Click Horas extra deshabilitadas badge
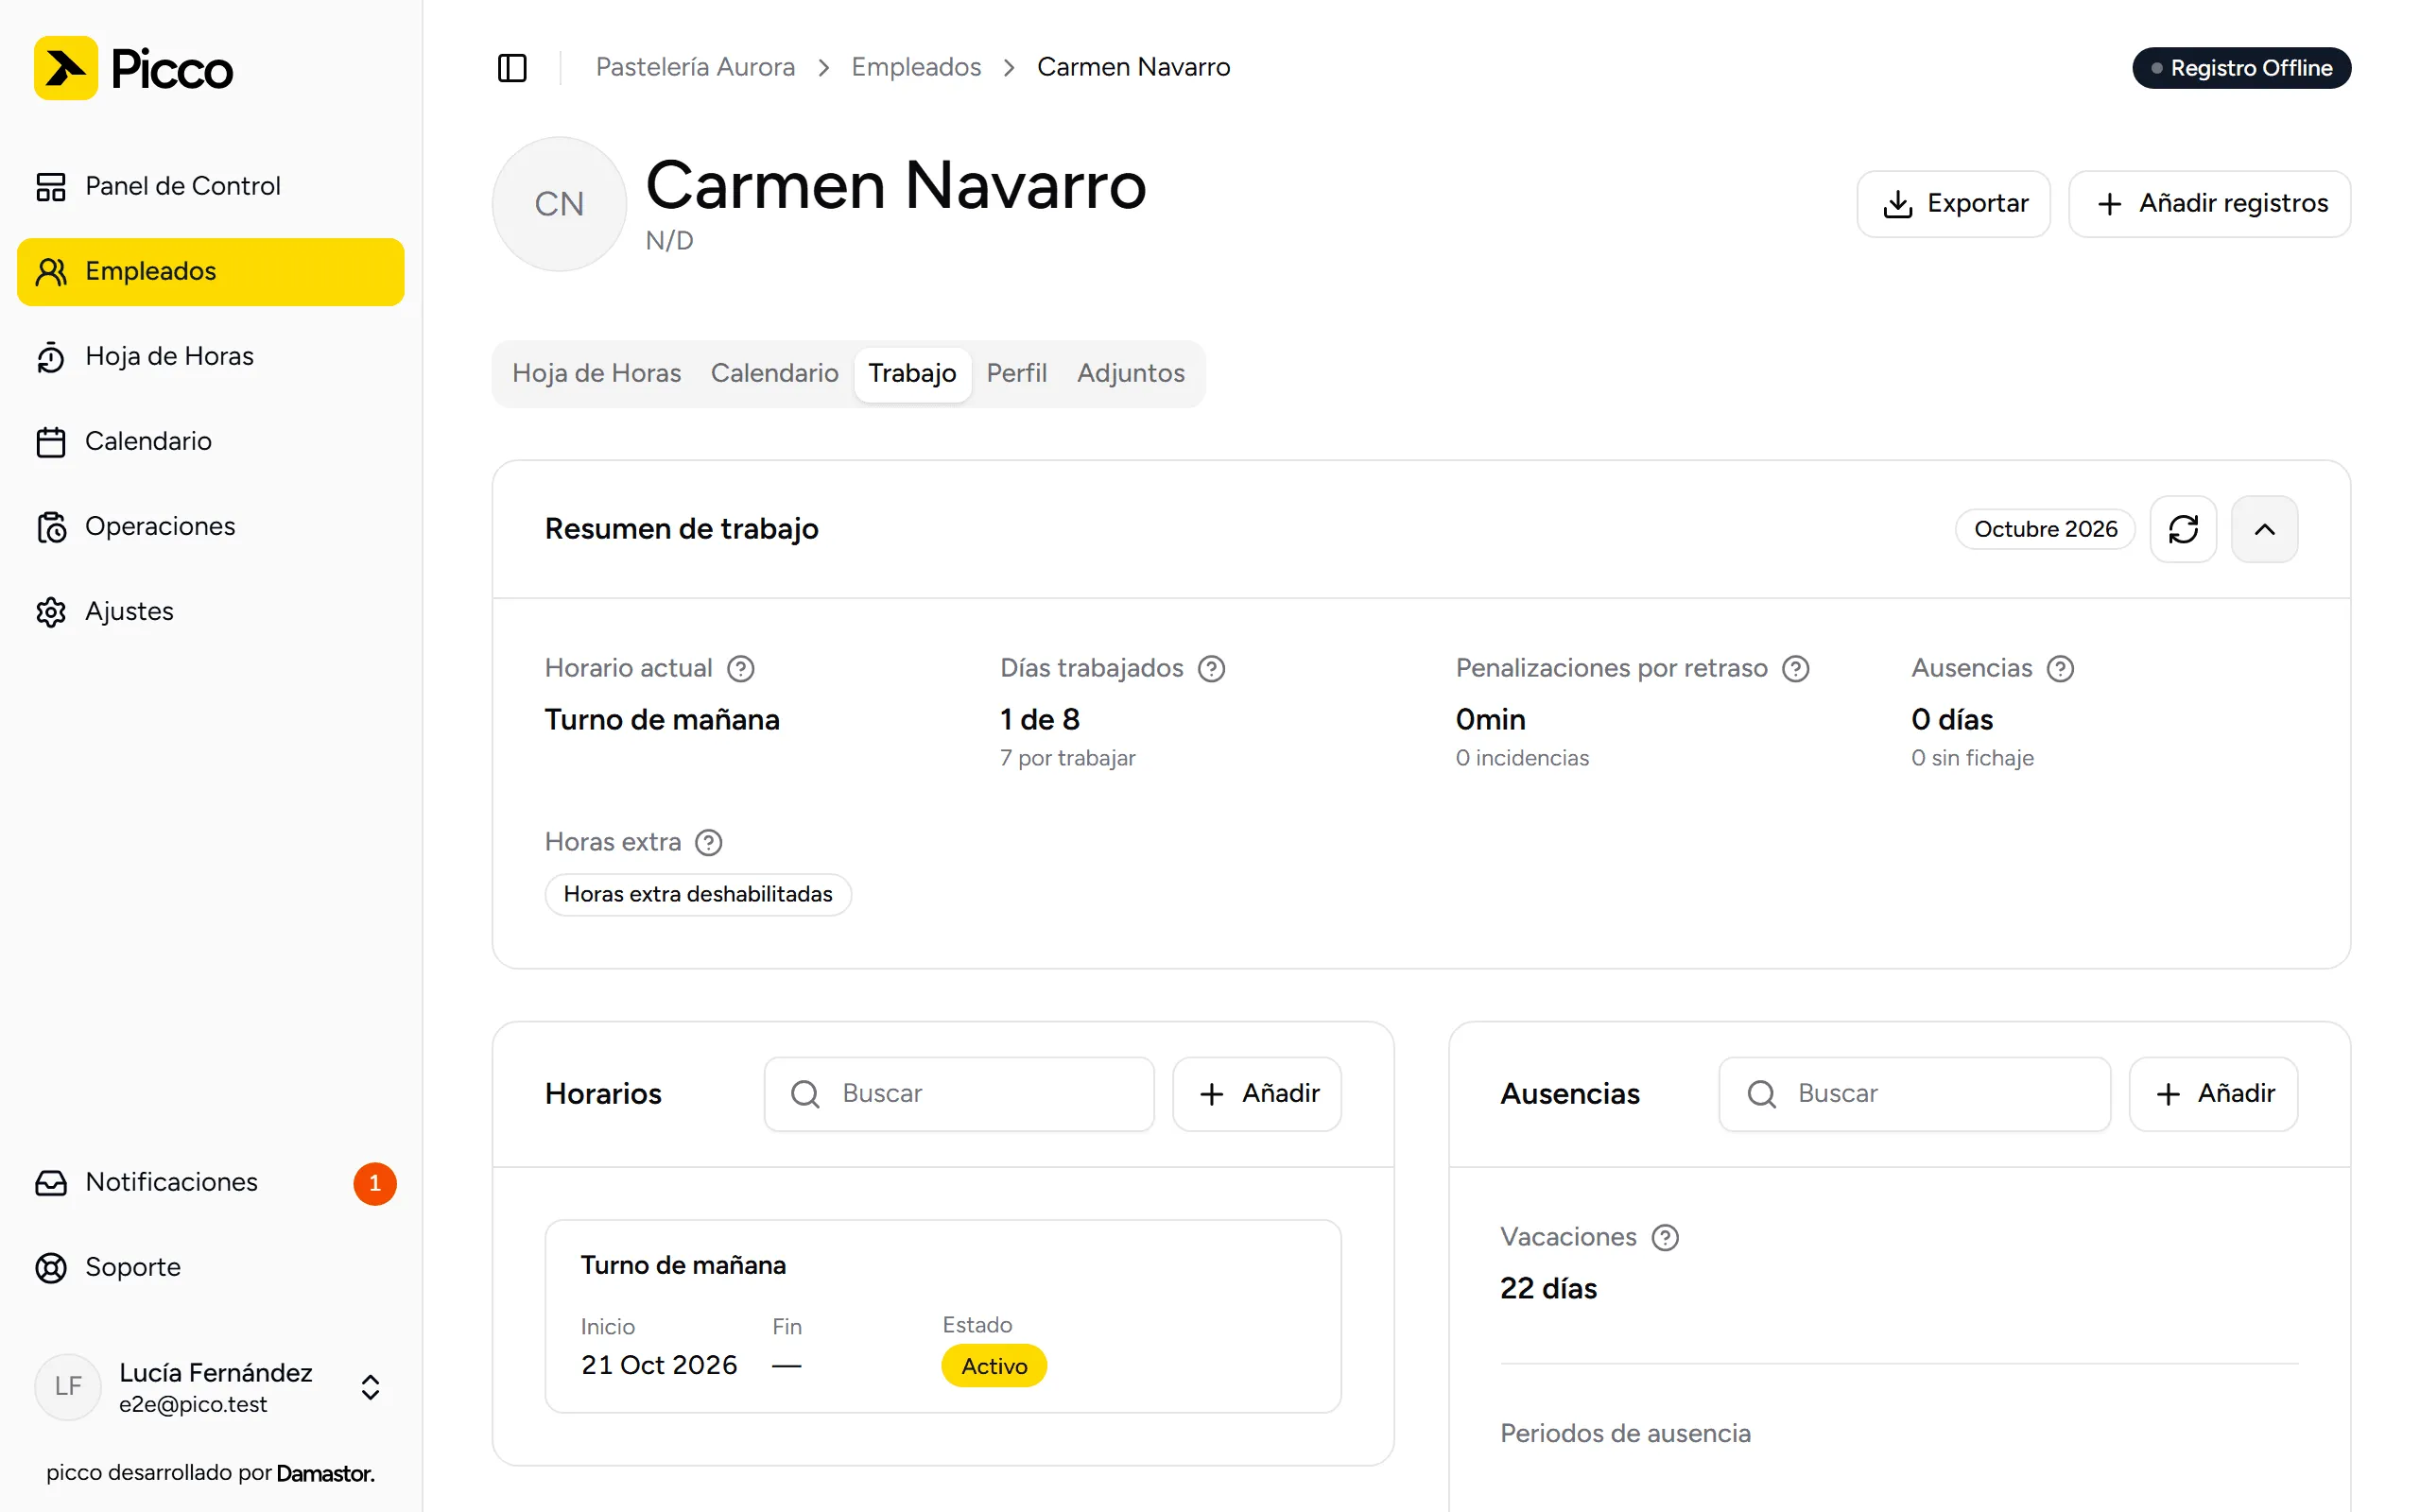 [x=698, y=894]
